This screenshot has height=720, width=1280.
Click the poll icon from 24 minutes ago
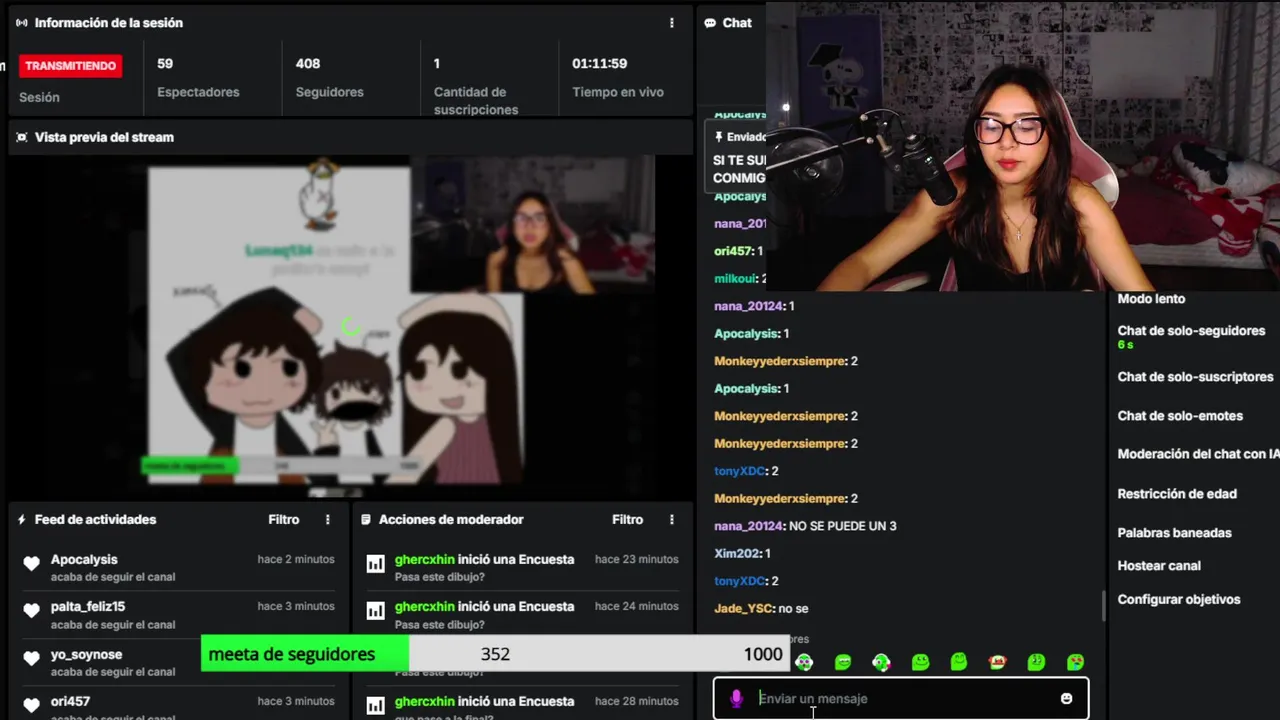[x=375, y=611]
